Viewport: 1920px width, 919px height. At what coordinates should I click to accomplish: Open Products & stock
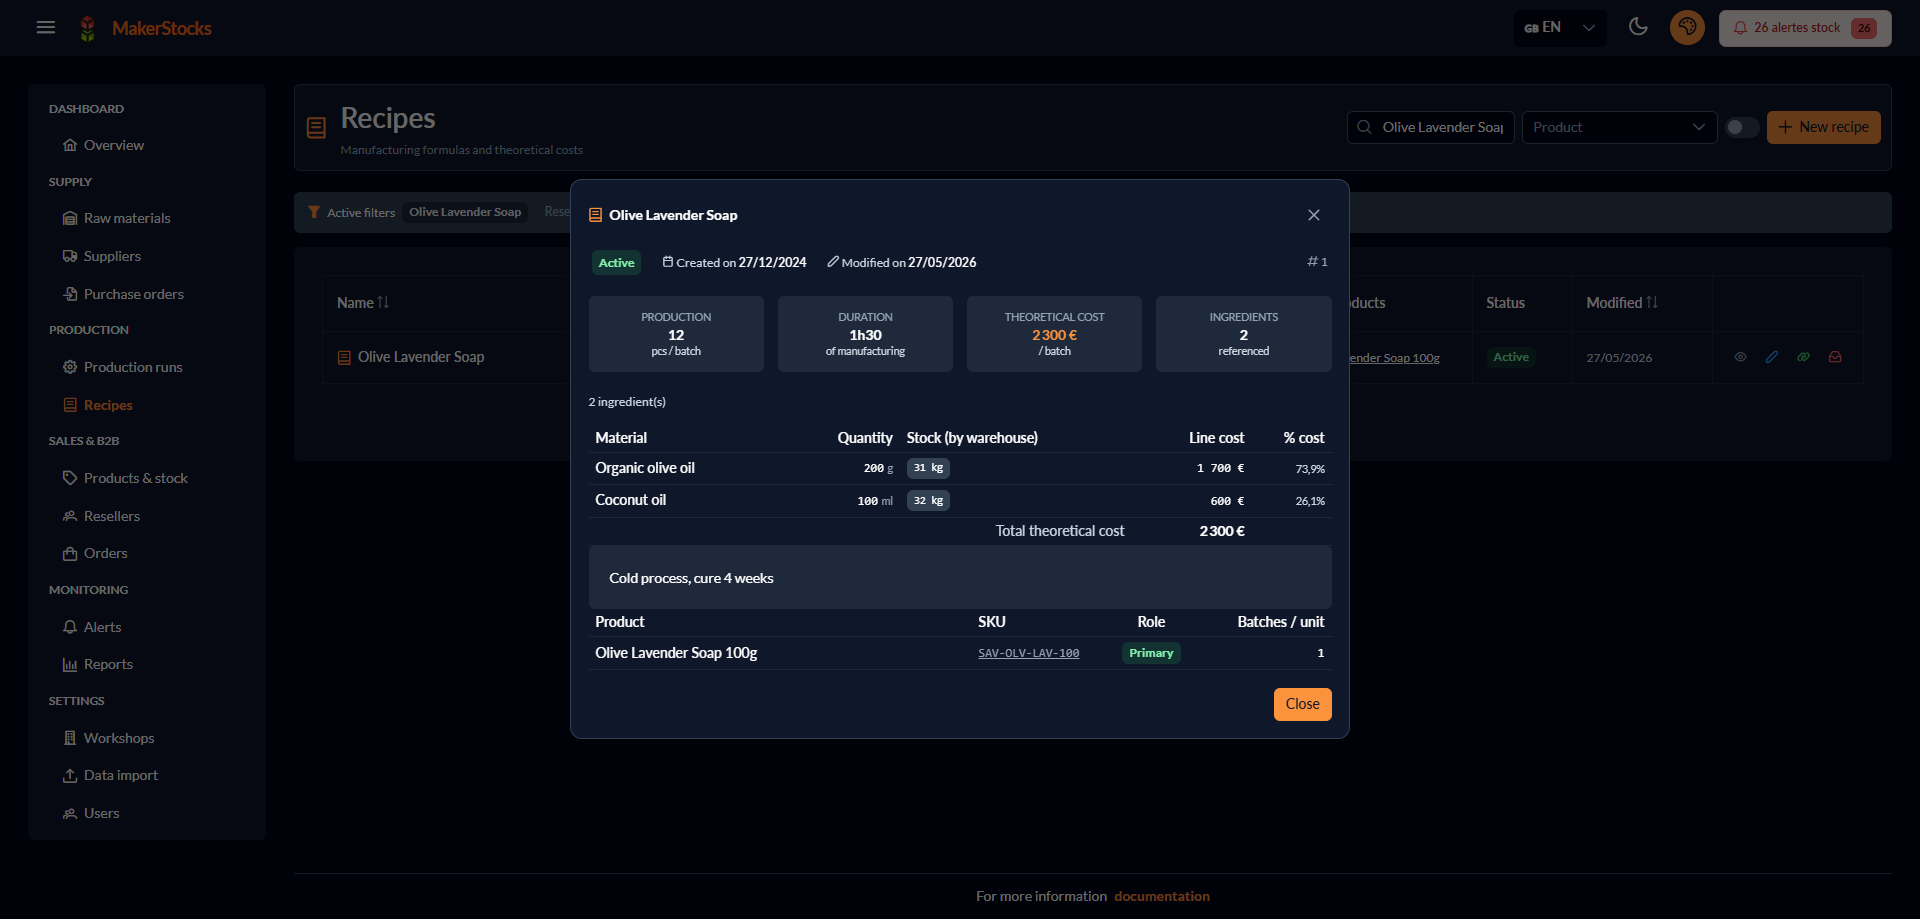pyautogui.click(x=136, y=478)
